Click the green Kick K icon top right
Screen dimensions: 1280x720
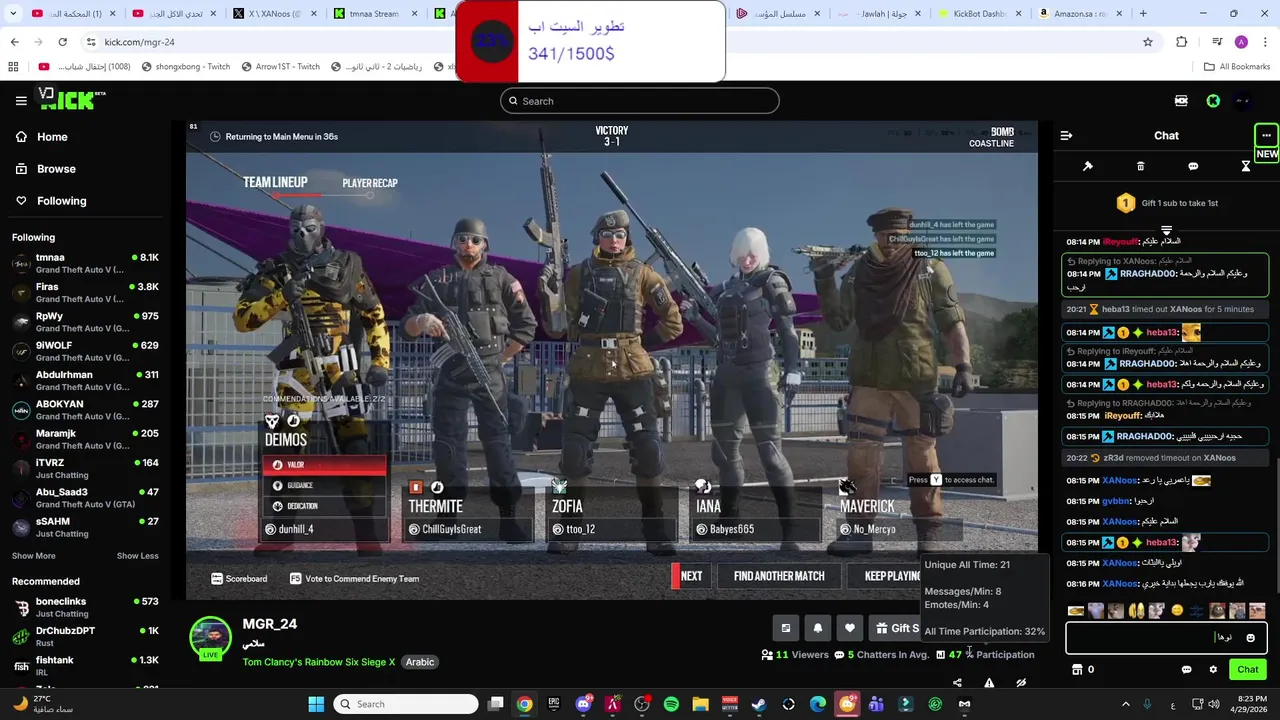(x=1213, y=101)
